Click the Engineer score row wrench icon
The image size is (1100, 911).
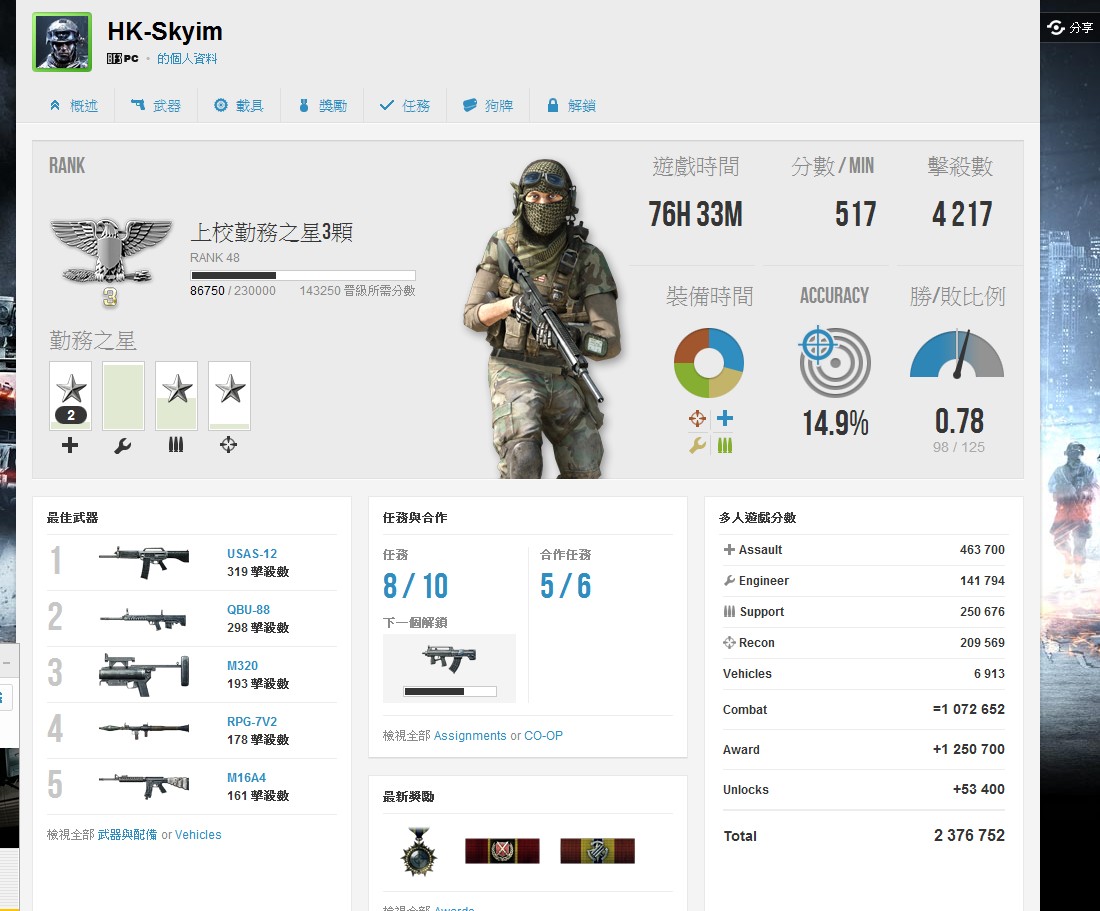pos(730,581)
